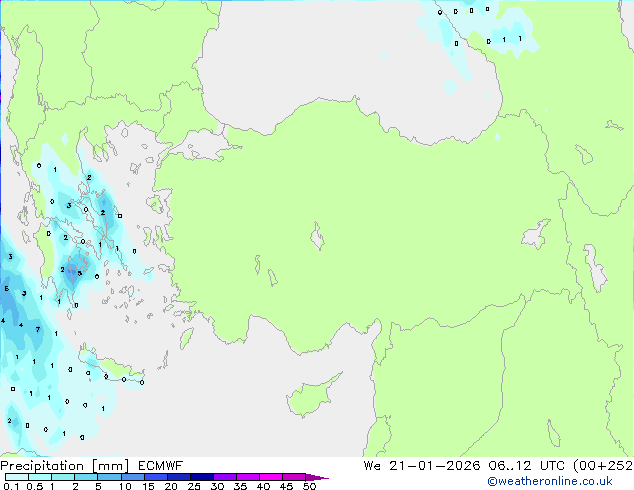The image size is (634, 490).
Task: Click the 2–5 mm legend color swatch
Action: pos(86,477)
